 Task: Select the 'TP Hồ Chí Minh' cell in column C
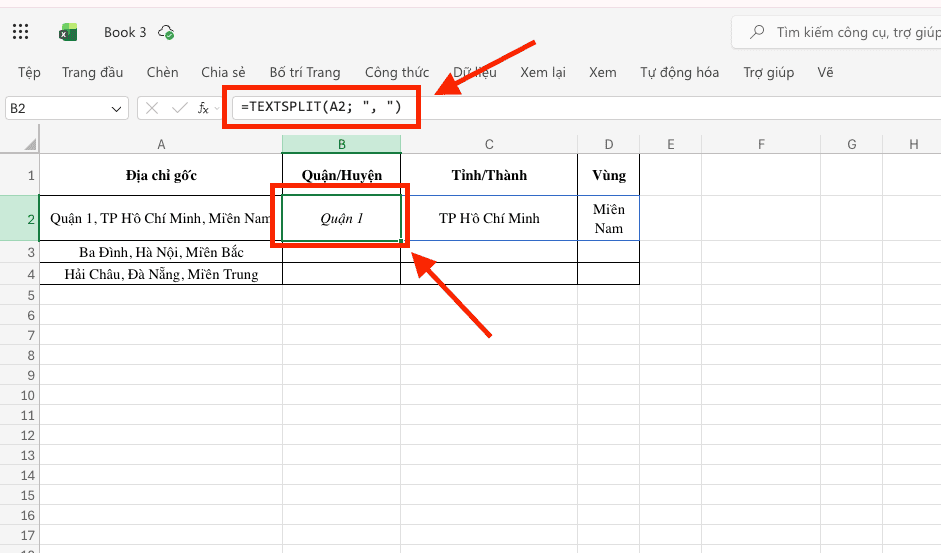point(489,219)
